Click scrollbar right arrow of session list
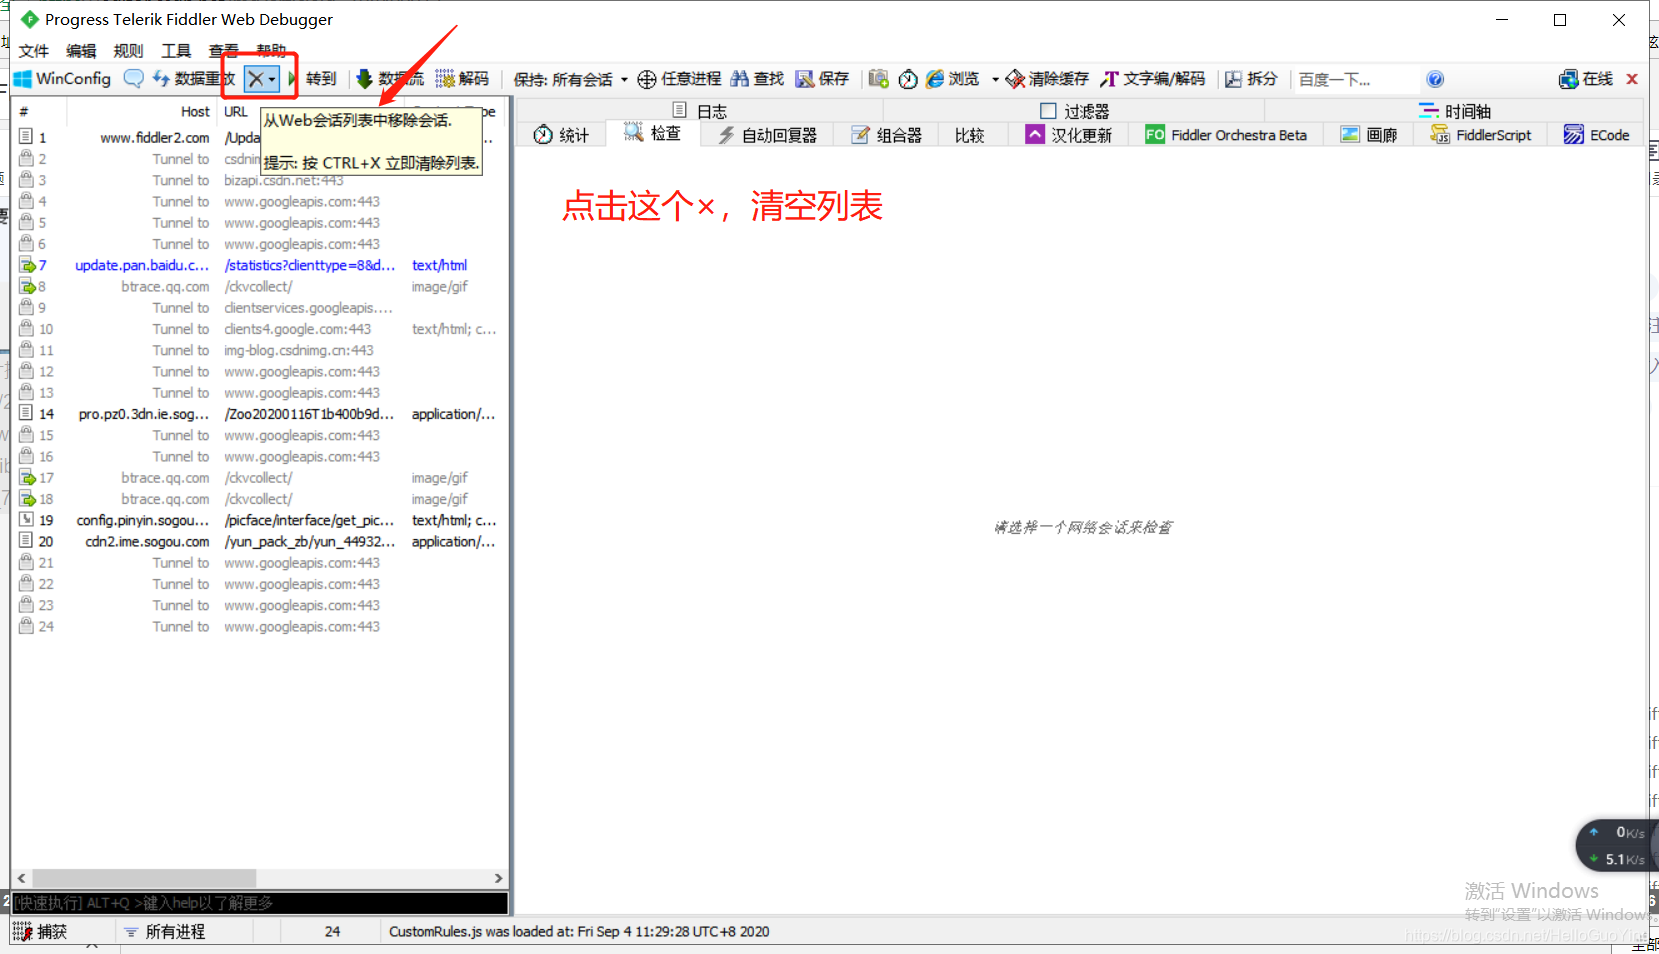The width and height of the screenshot is (1659, 954). 499,878
